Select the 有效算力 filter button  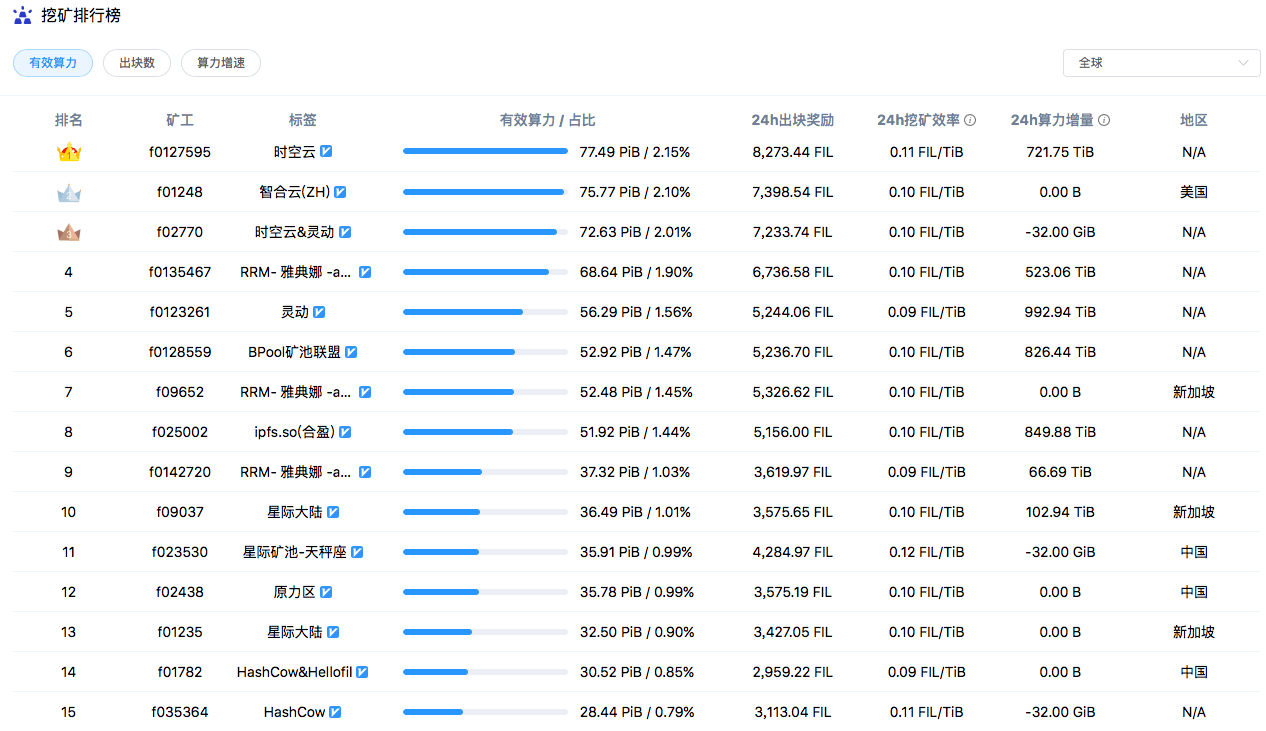click(x=52, y=62)
